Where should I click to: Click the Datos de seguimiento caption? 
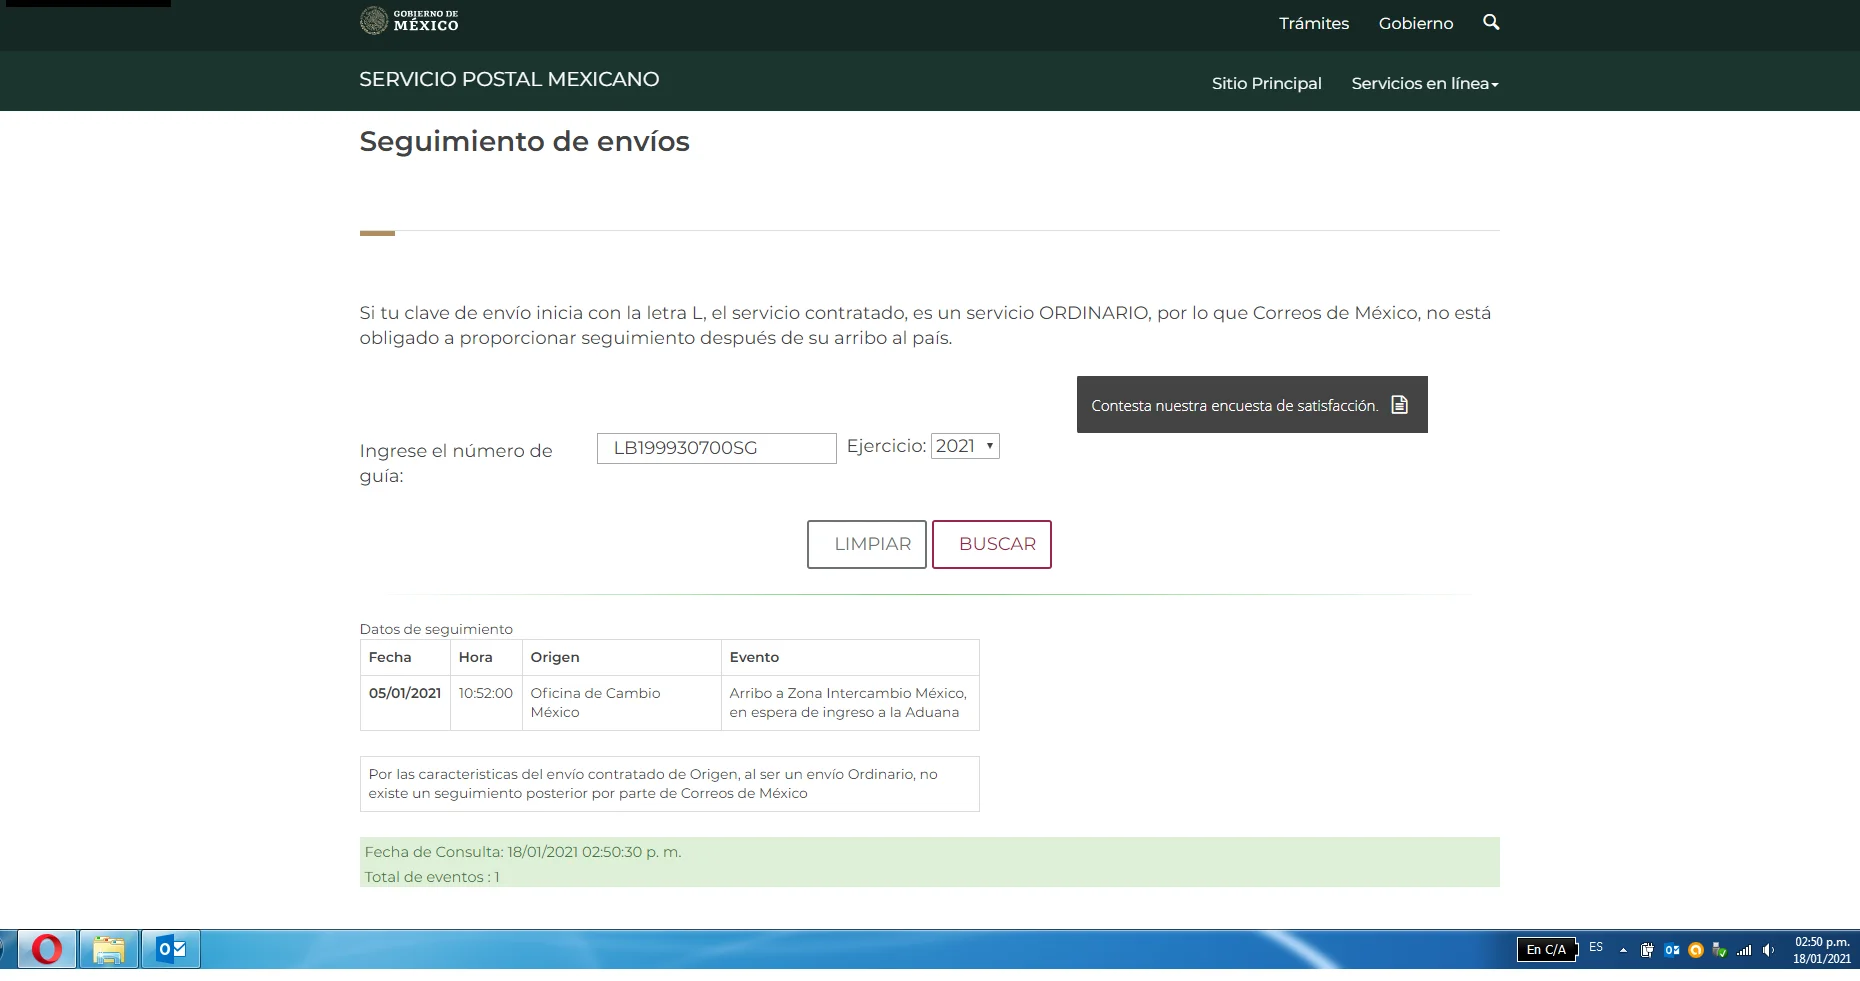[x=436, y=629]
